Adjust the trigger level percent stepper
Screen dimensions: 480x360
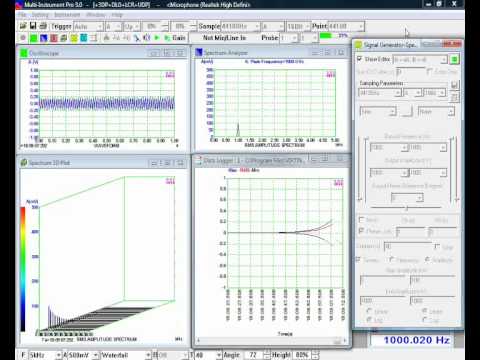pyautogui.click(x=165, y=26)
